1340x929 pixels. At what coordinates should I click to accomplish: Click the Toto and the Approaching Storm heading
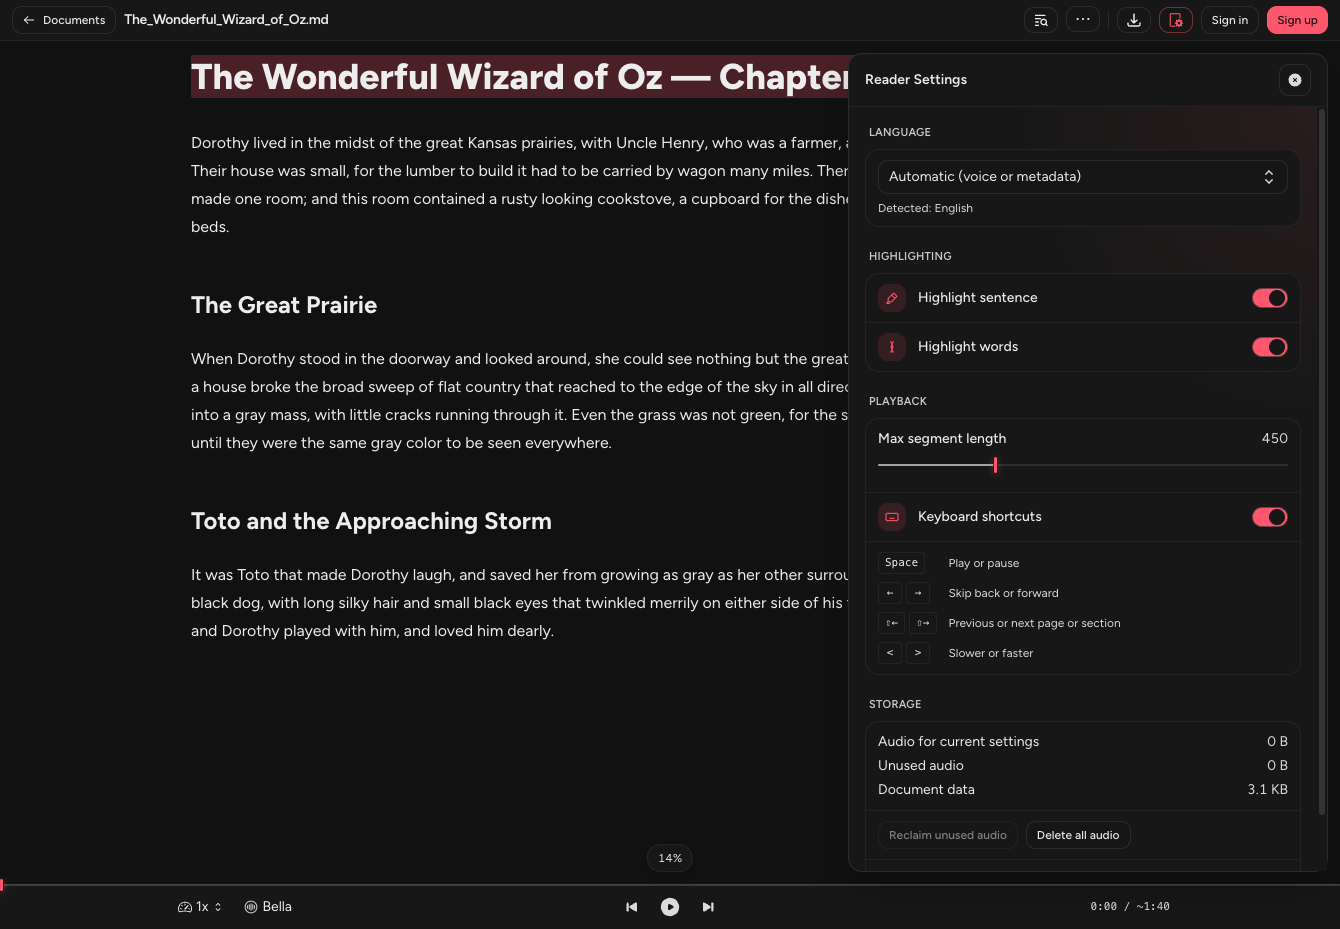click(x=371, y=521)
